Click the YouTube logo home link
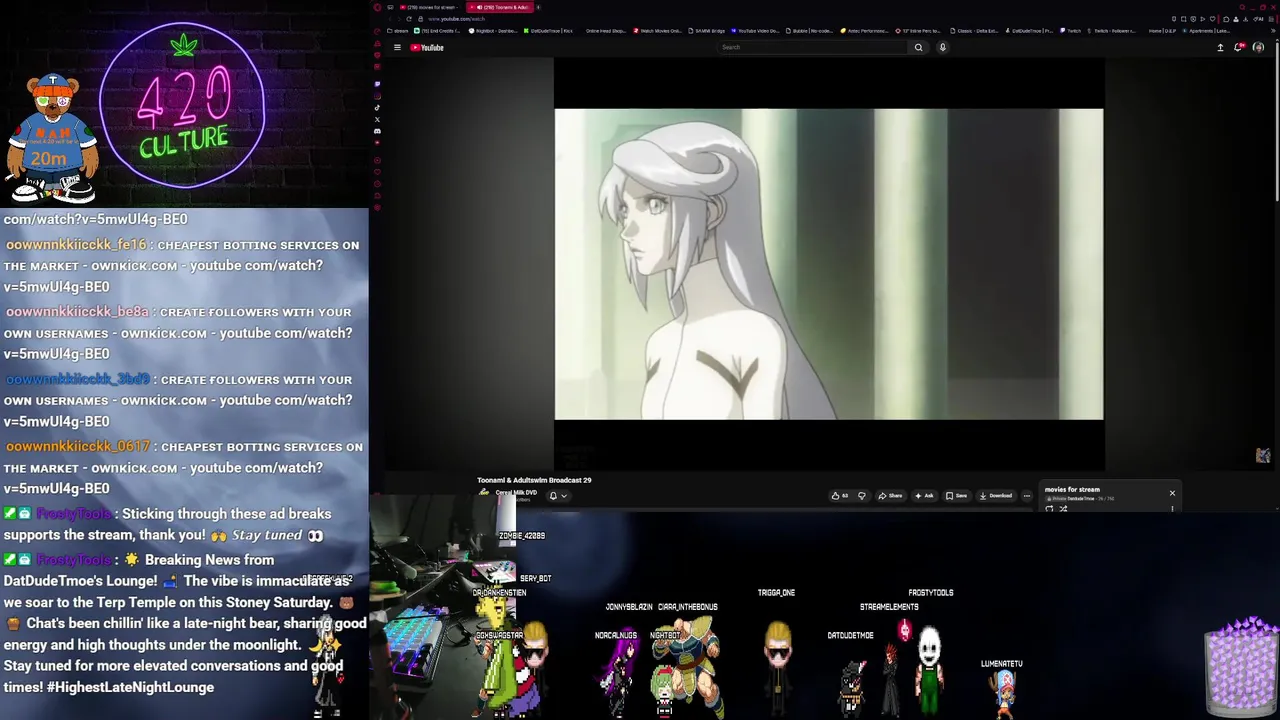This screenshot has width=1280, height=720. 427,47
